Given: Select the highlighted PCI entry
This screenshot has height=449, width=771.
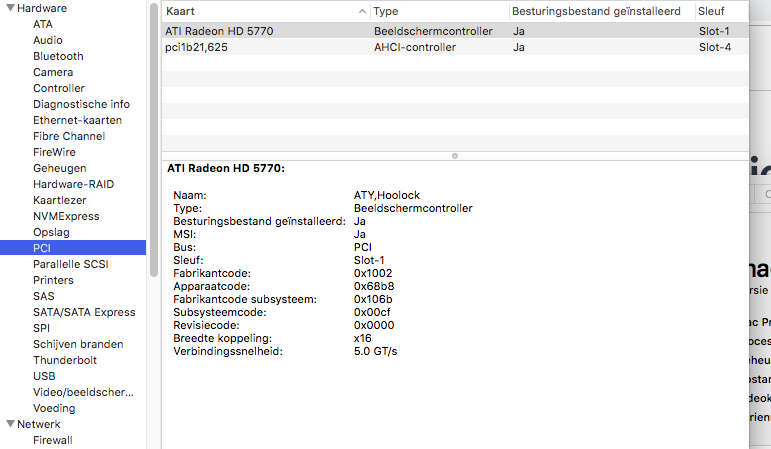Looking at the screenshot, I should [73, 248].
